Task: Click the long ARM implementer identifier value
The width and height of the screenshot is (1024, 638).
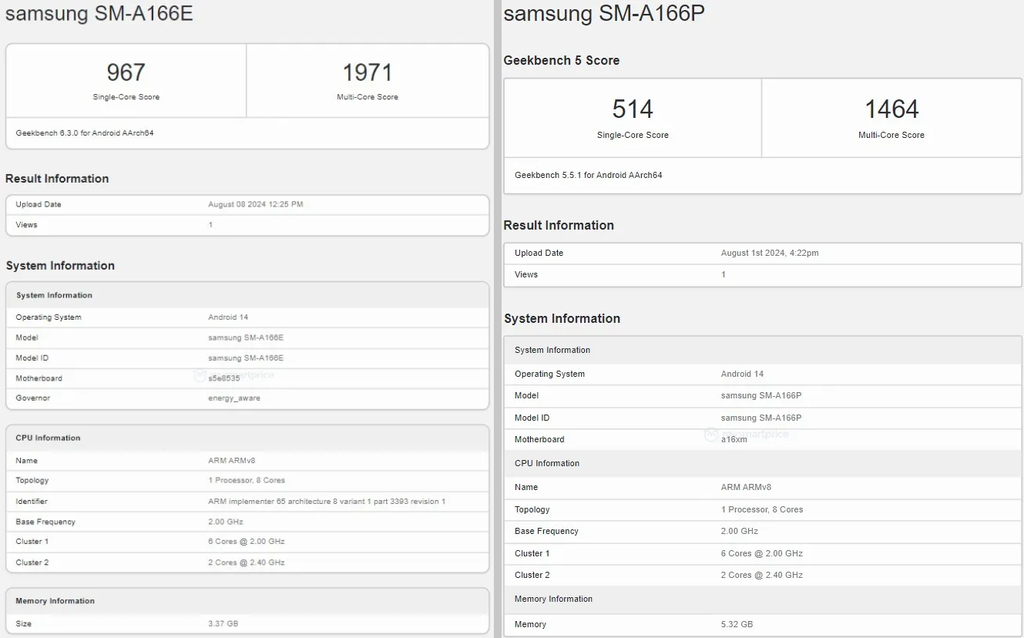Action: click(x=327, y=502)
